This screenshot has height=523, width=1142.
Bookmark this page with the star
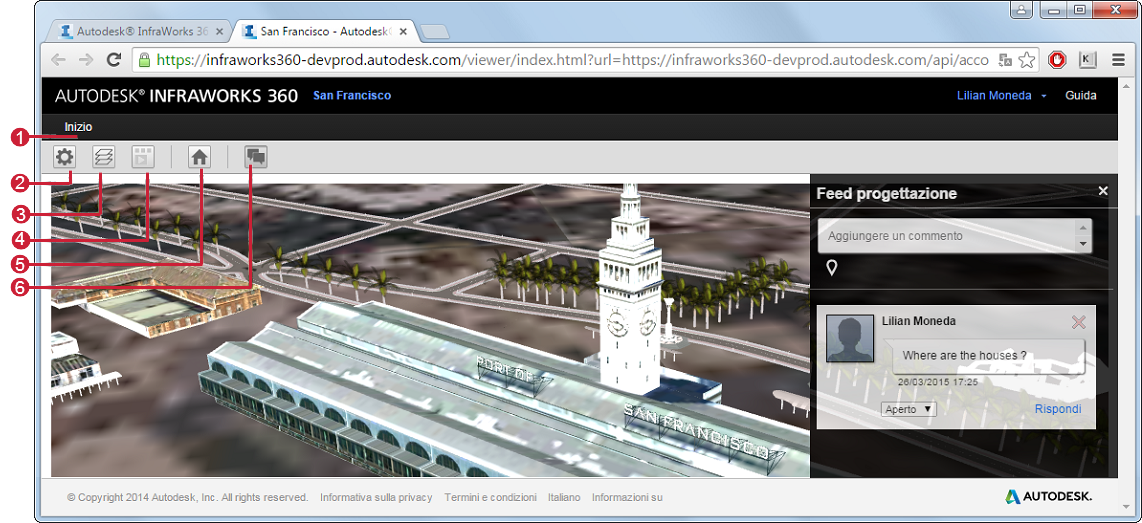(1027, 60)
